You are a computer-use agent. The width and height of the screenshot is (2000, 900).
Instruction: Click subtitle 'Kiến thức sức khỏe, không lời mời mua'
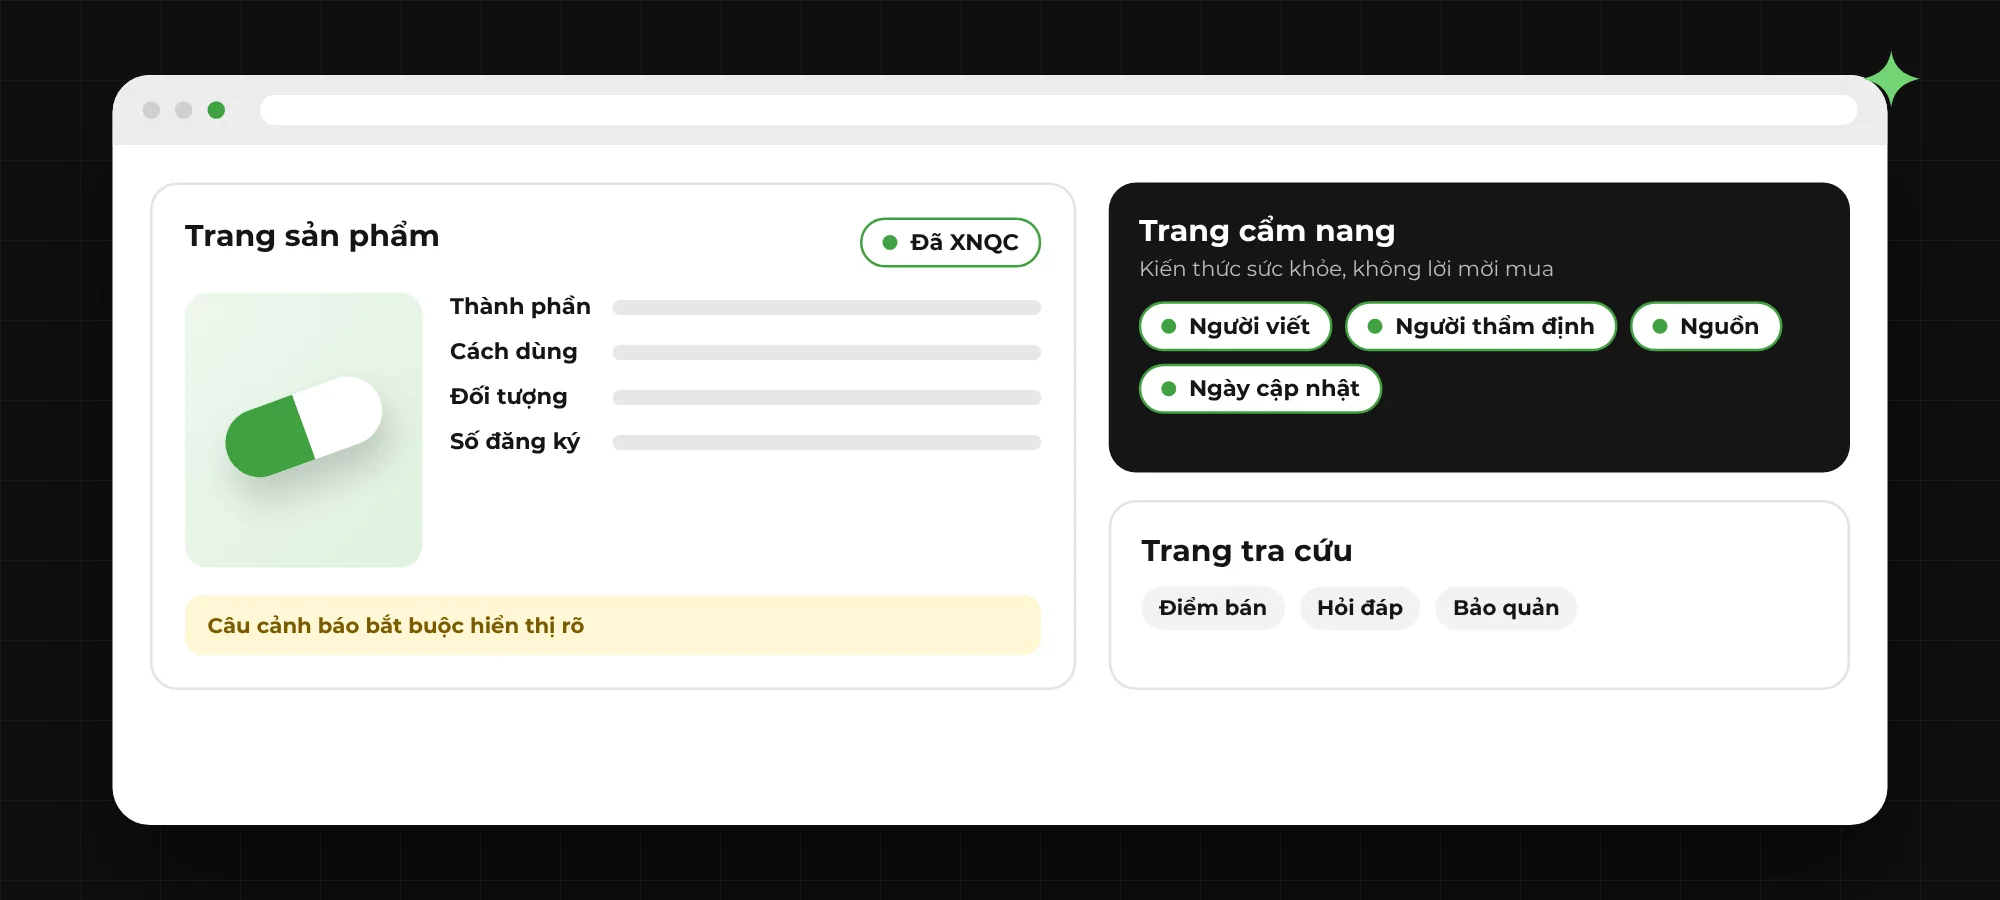point(1346,269)
